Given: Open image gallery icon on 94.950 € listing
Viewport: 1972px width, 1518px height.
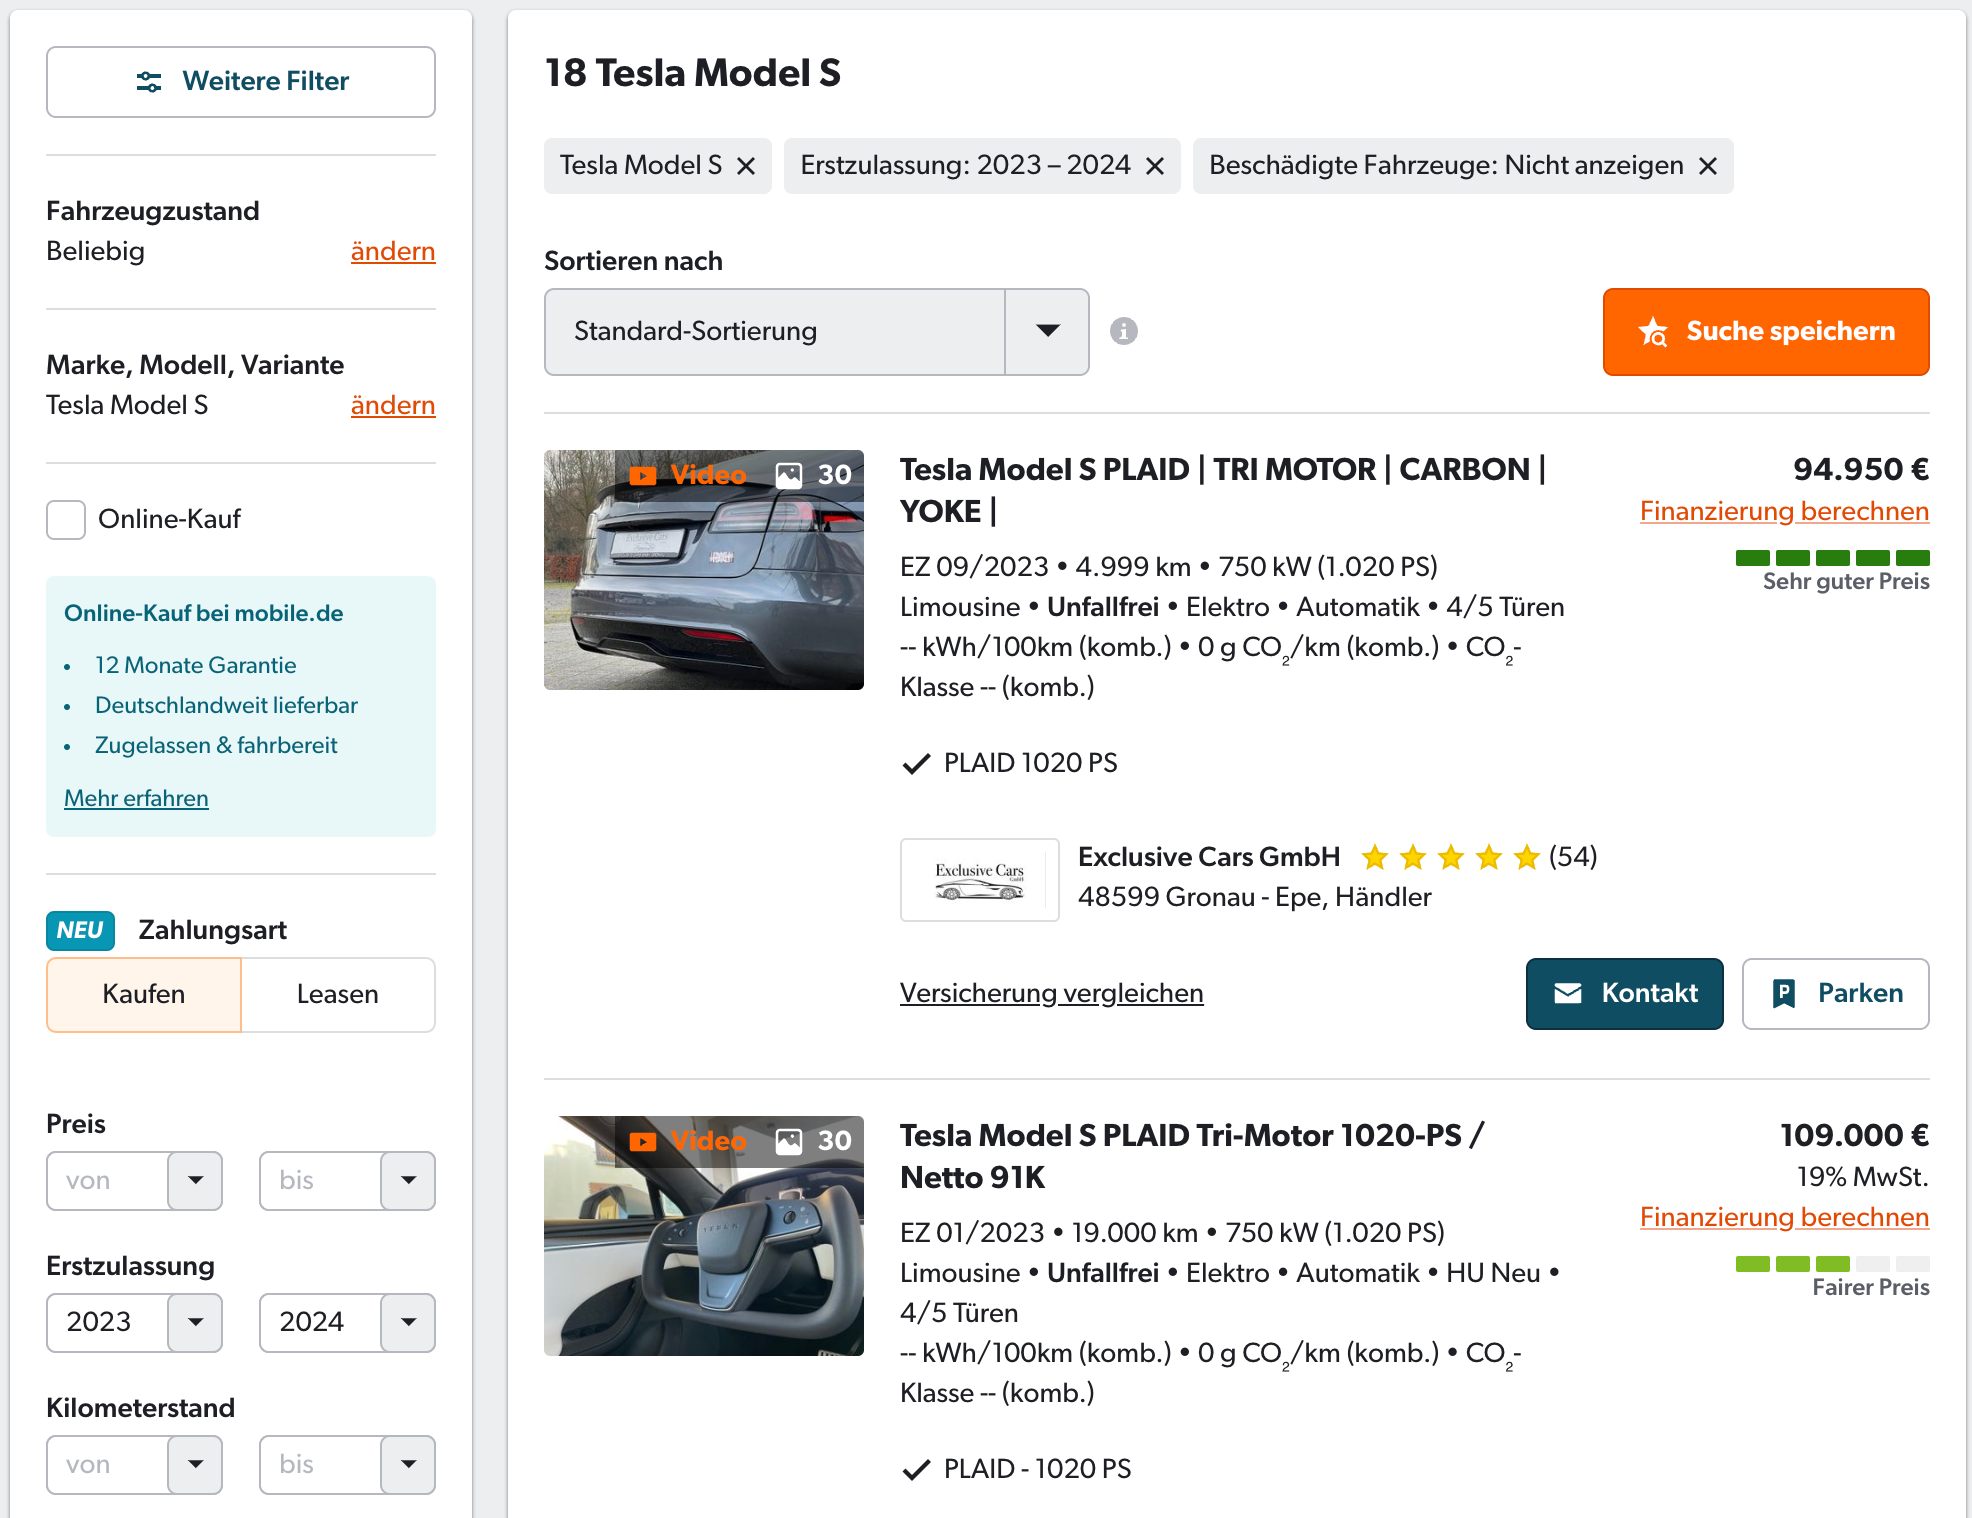Looking at the screenshot, I should [x=789, y=475].
